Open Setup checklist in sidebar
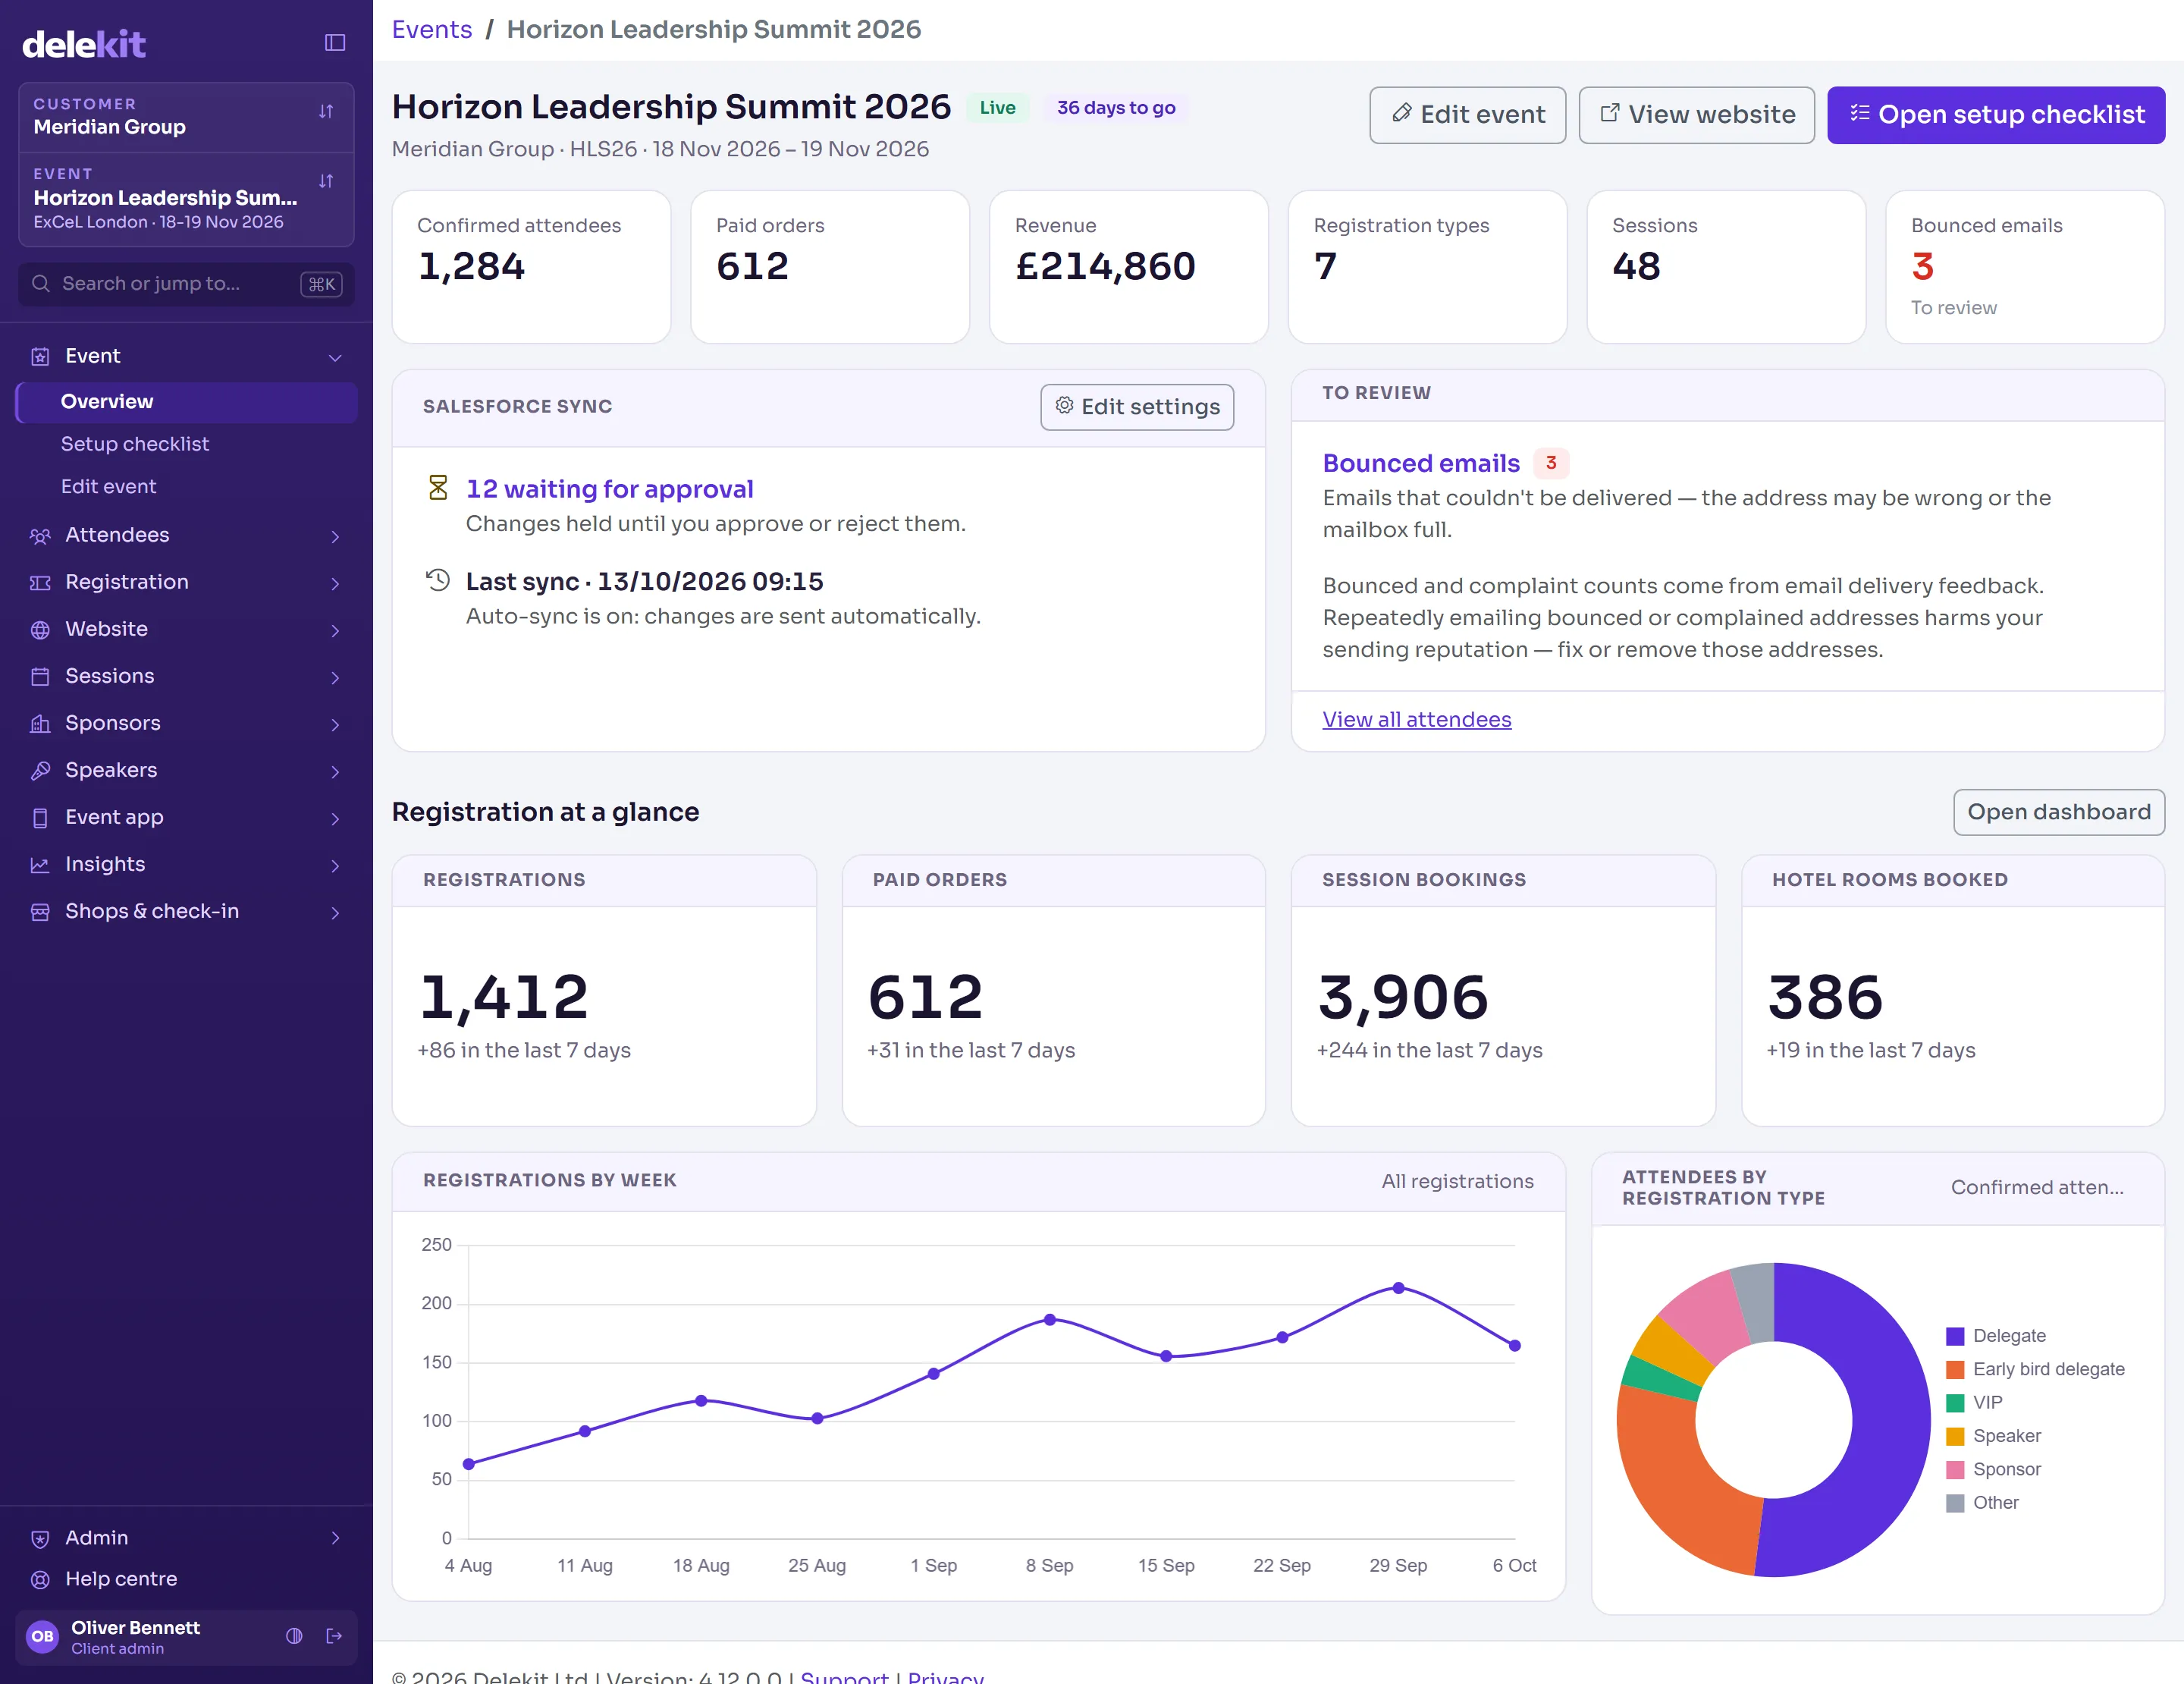2184x1684 pixels. (135, 444)
